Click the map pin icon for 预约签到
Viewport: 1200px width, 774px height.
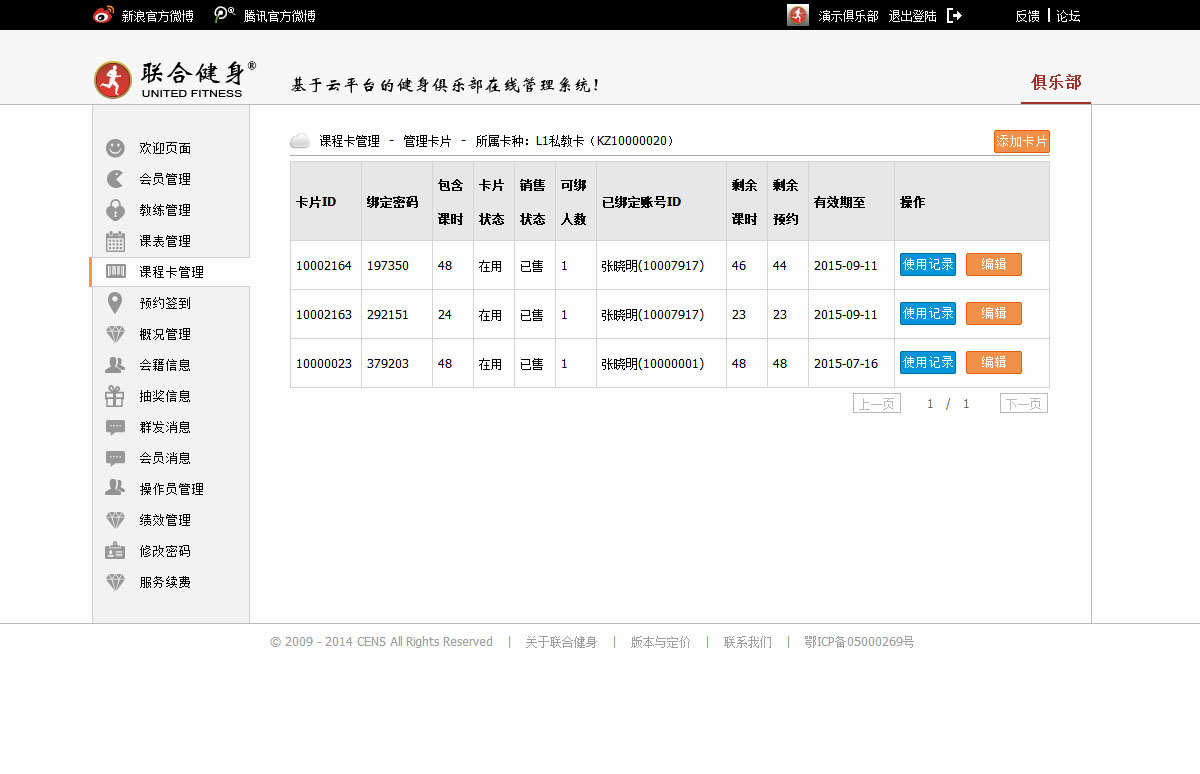[116, 303]
